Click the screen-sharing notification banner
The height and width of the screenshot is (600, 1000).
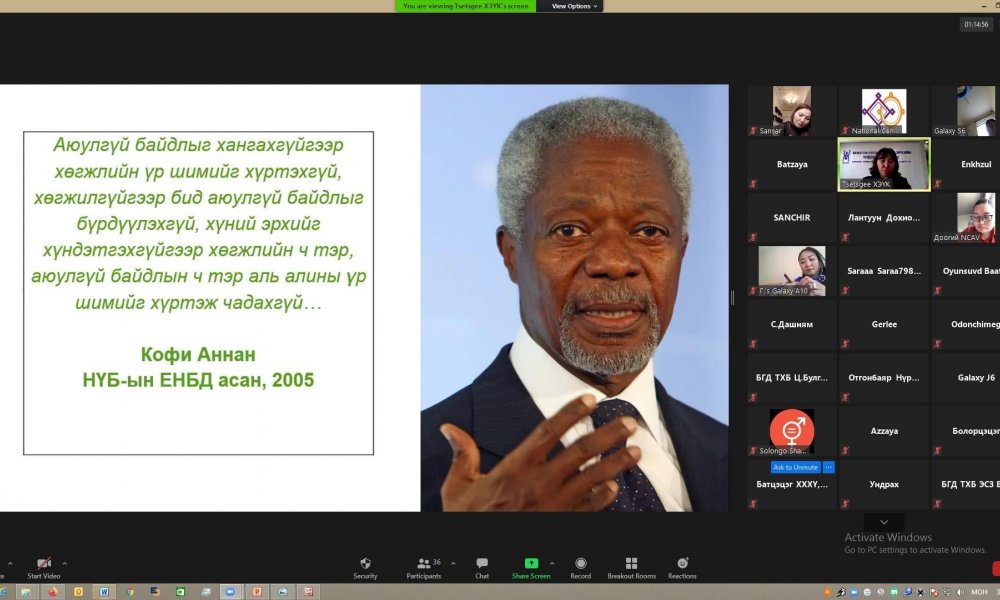tap(466, 6)
